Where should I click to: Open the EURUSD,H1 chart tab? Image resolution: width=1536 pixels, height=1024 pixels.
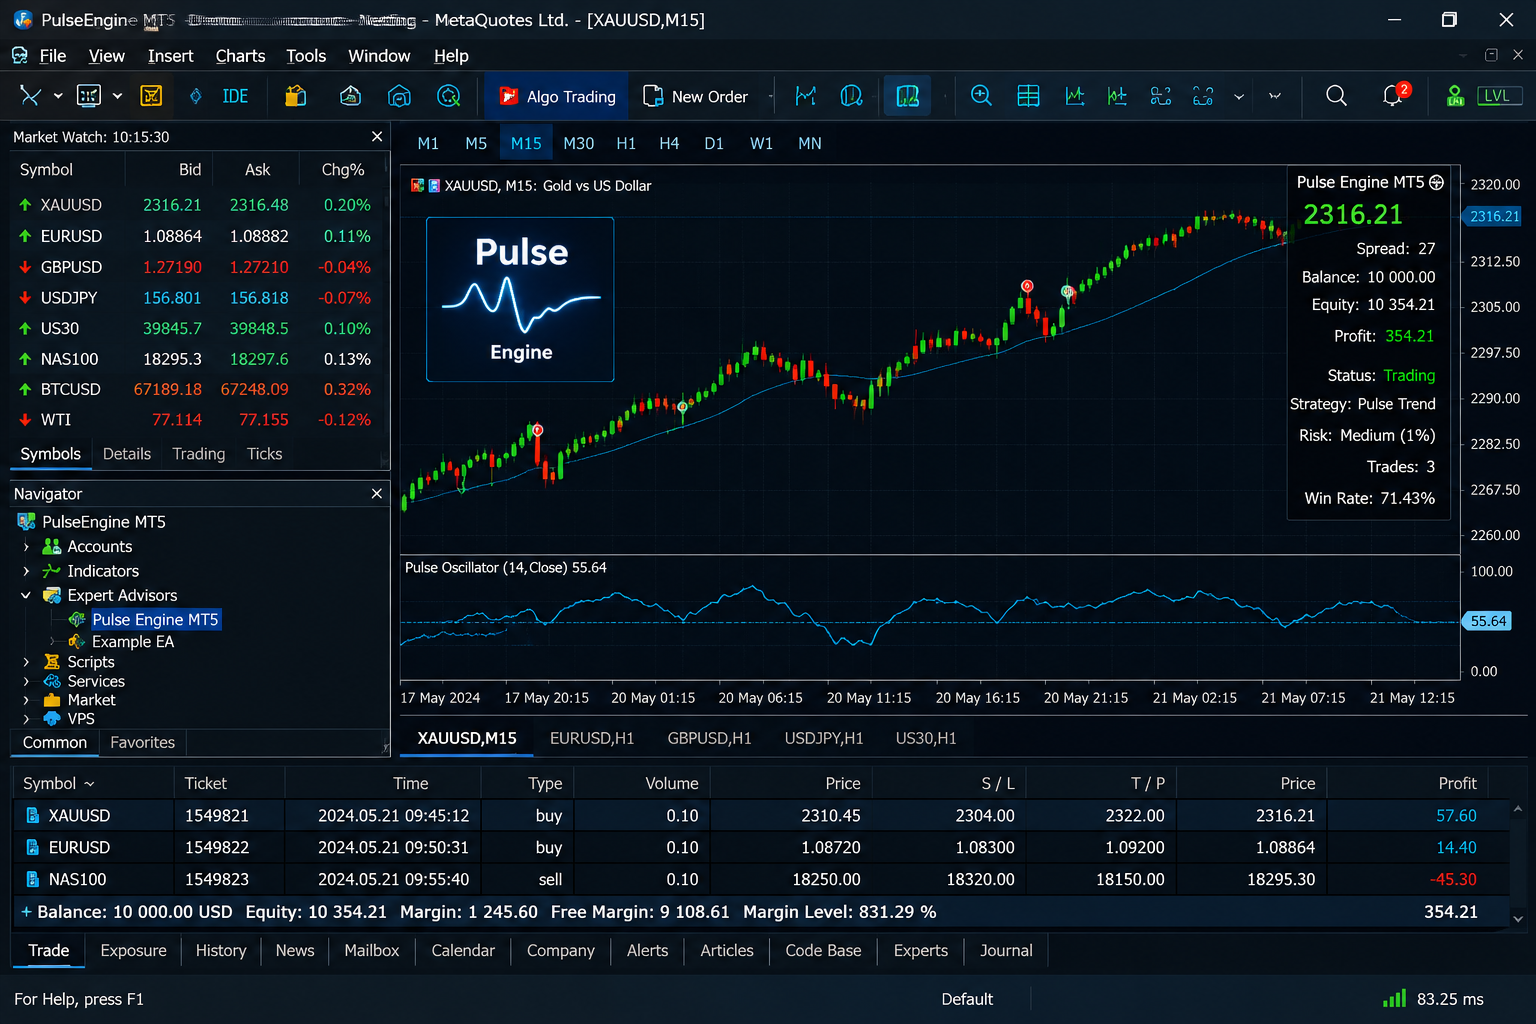[592, 738]
